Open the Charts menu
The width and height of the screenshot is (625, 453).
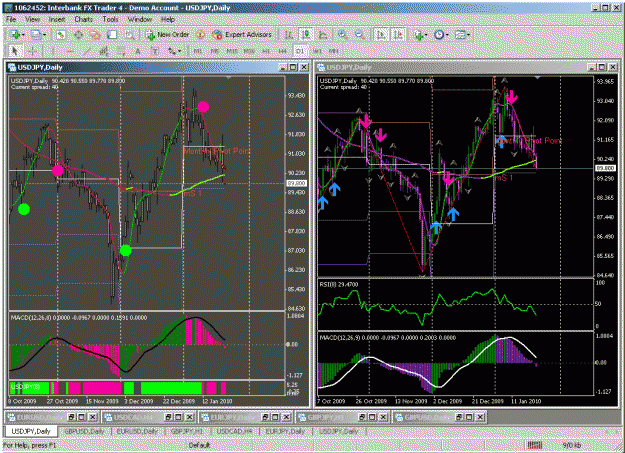83,19
